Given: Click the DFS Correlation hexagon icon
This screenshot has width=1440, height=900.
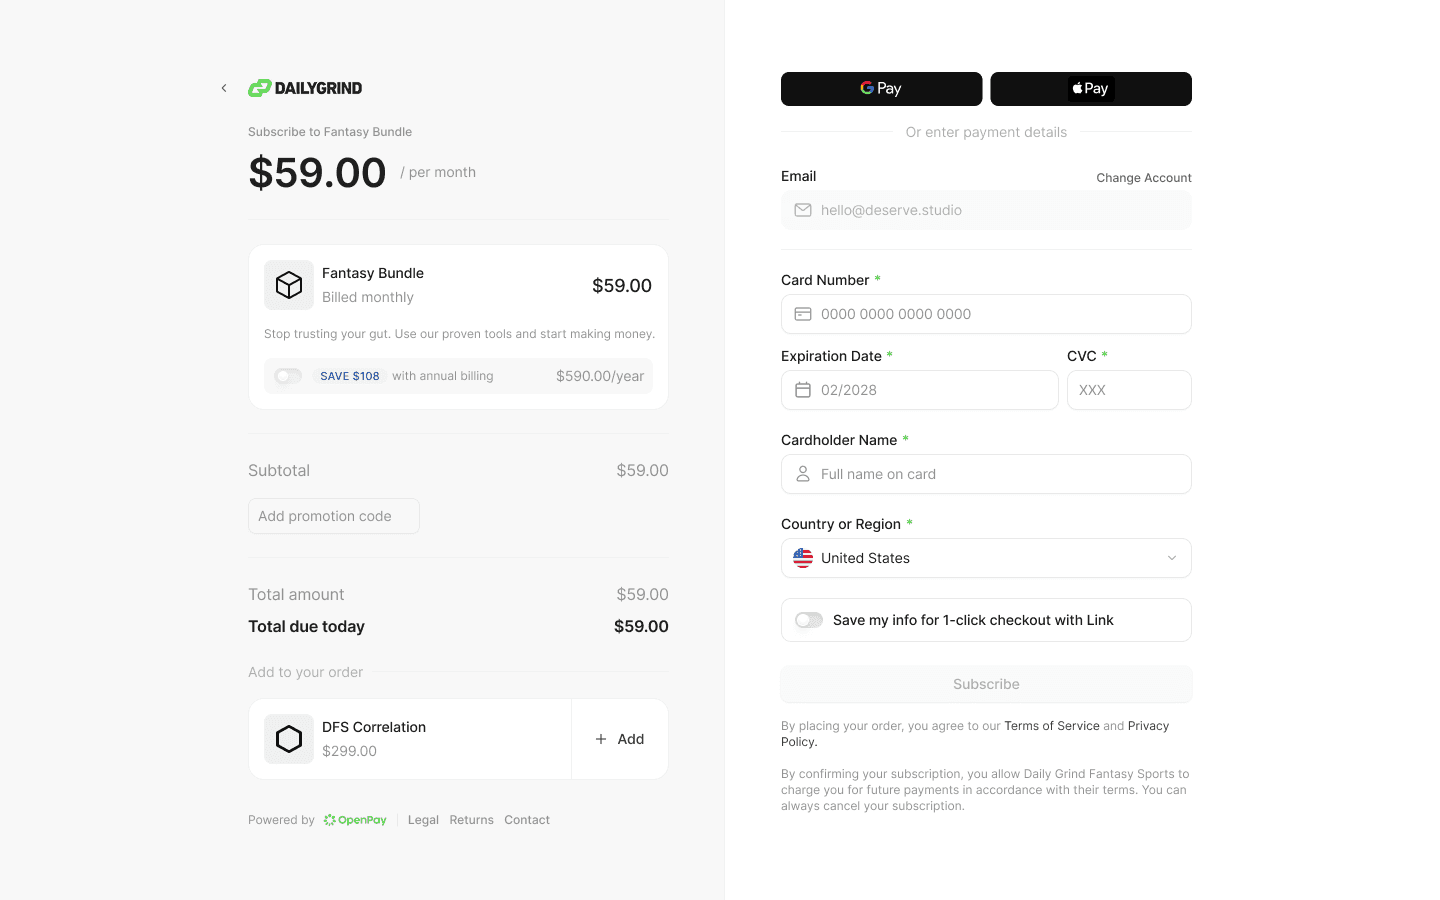Looking at the screenshot, I should (289, 739).
